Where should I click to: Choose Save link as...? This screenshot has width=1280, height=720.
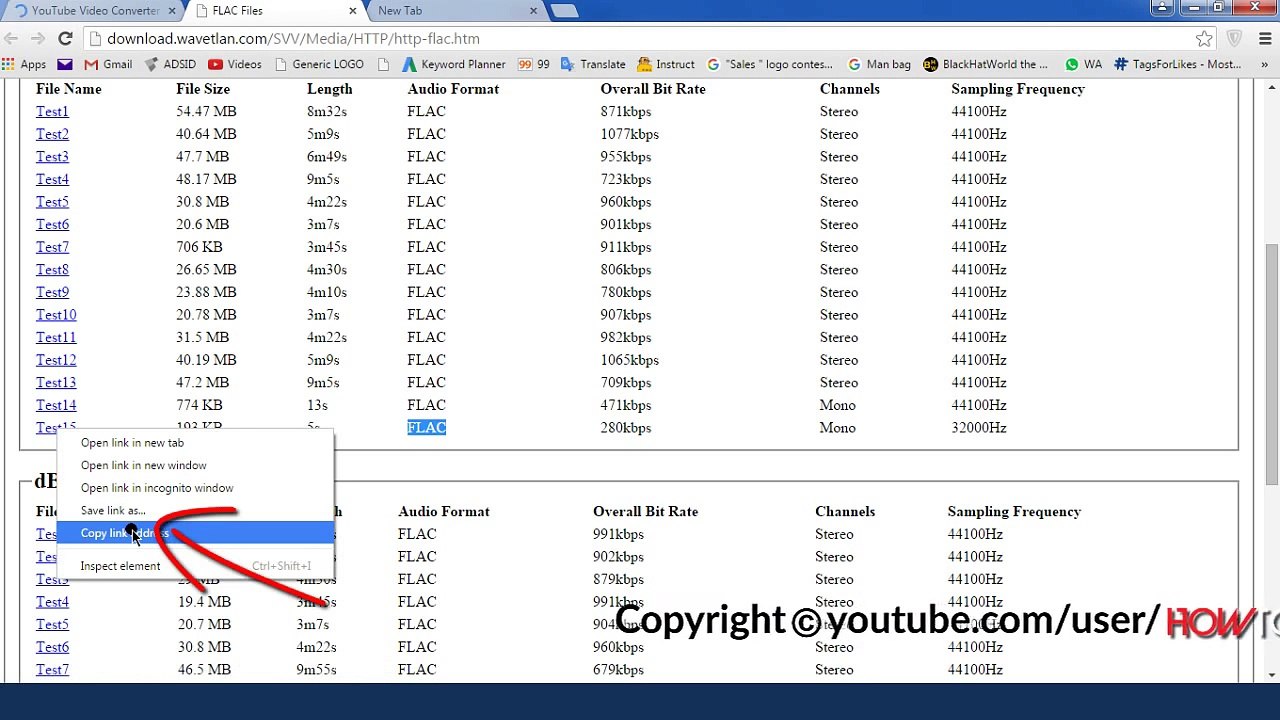coord(195,511)
